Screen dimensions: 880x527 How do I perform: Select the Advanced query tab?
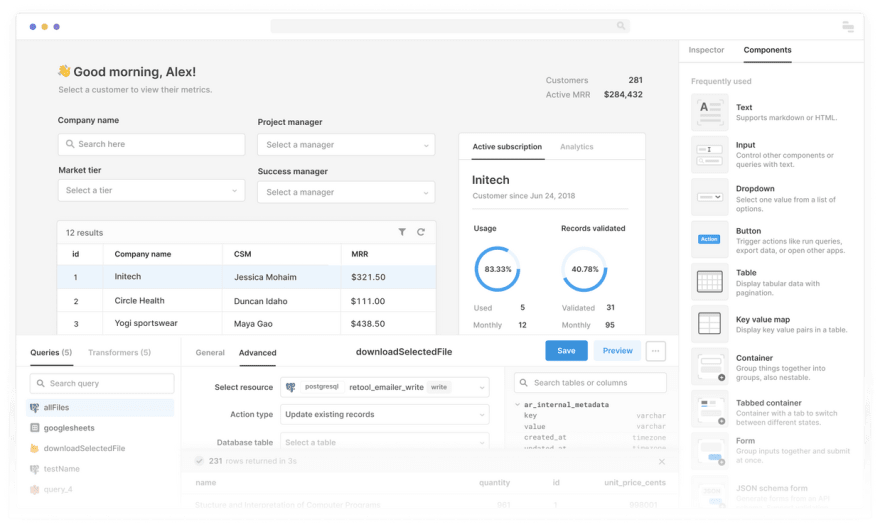[258, 352]
